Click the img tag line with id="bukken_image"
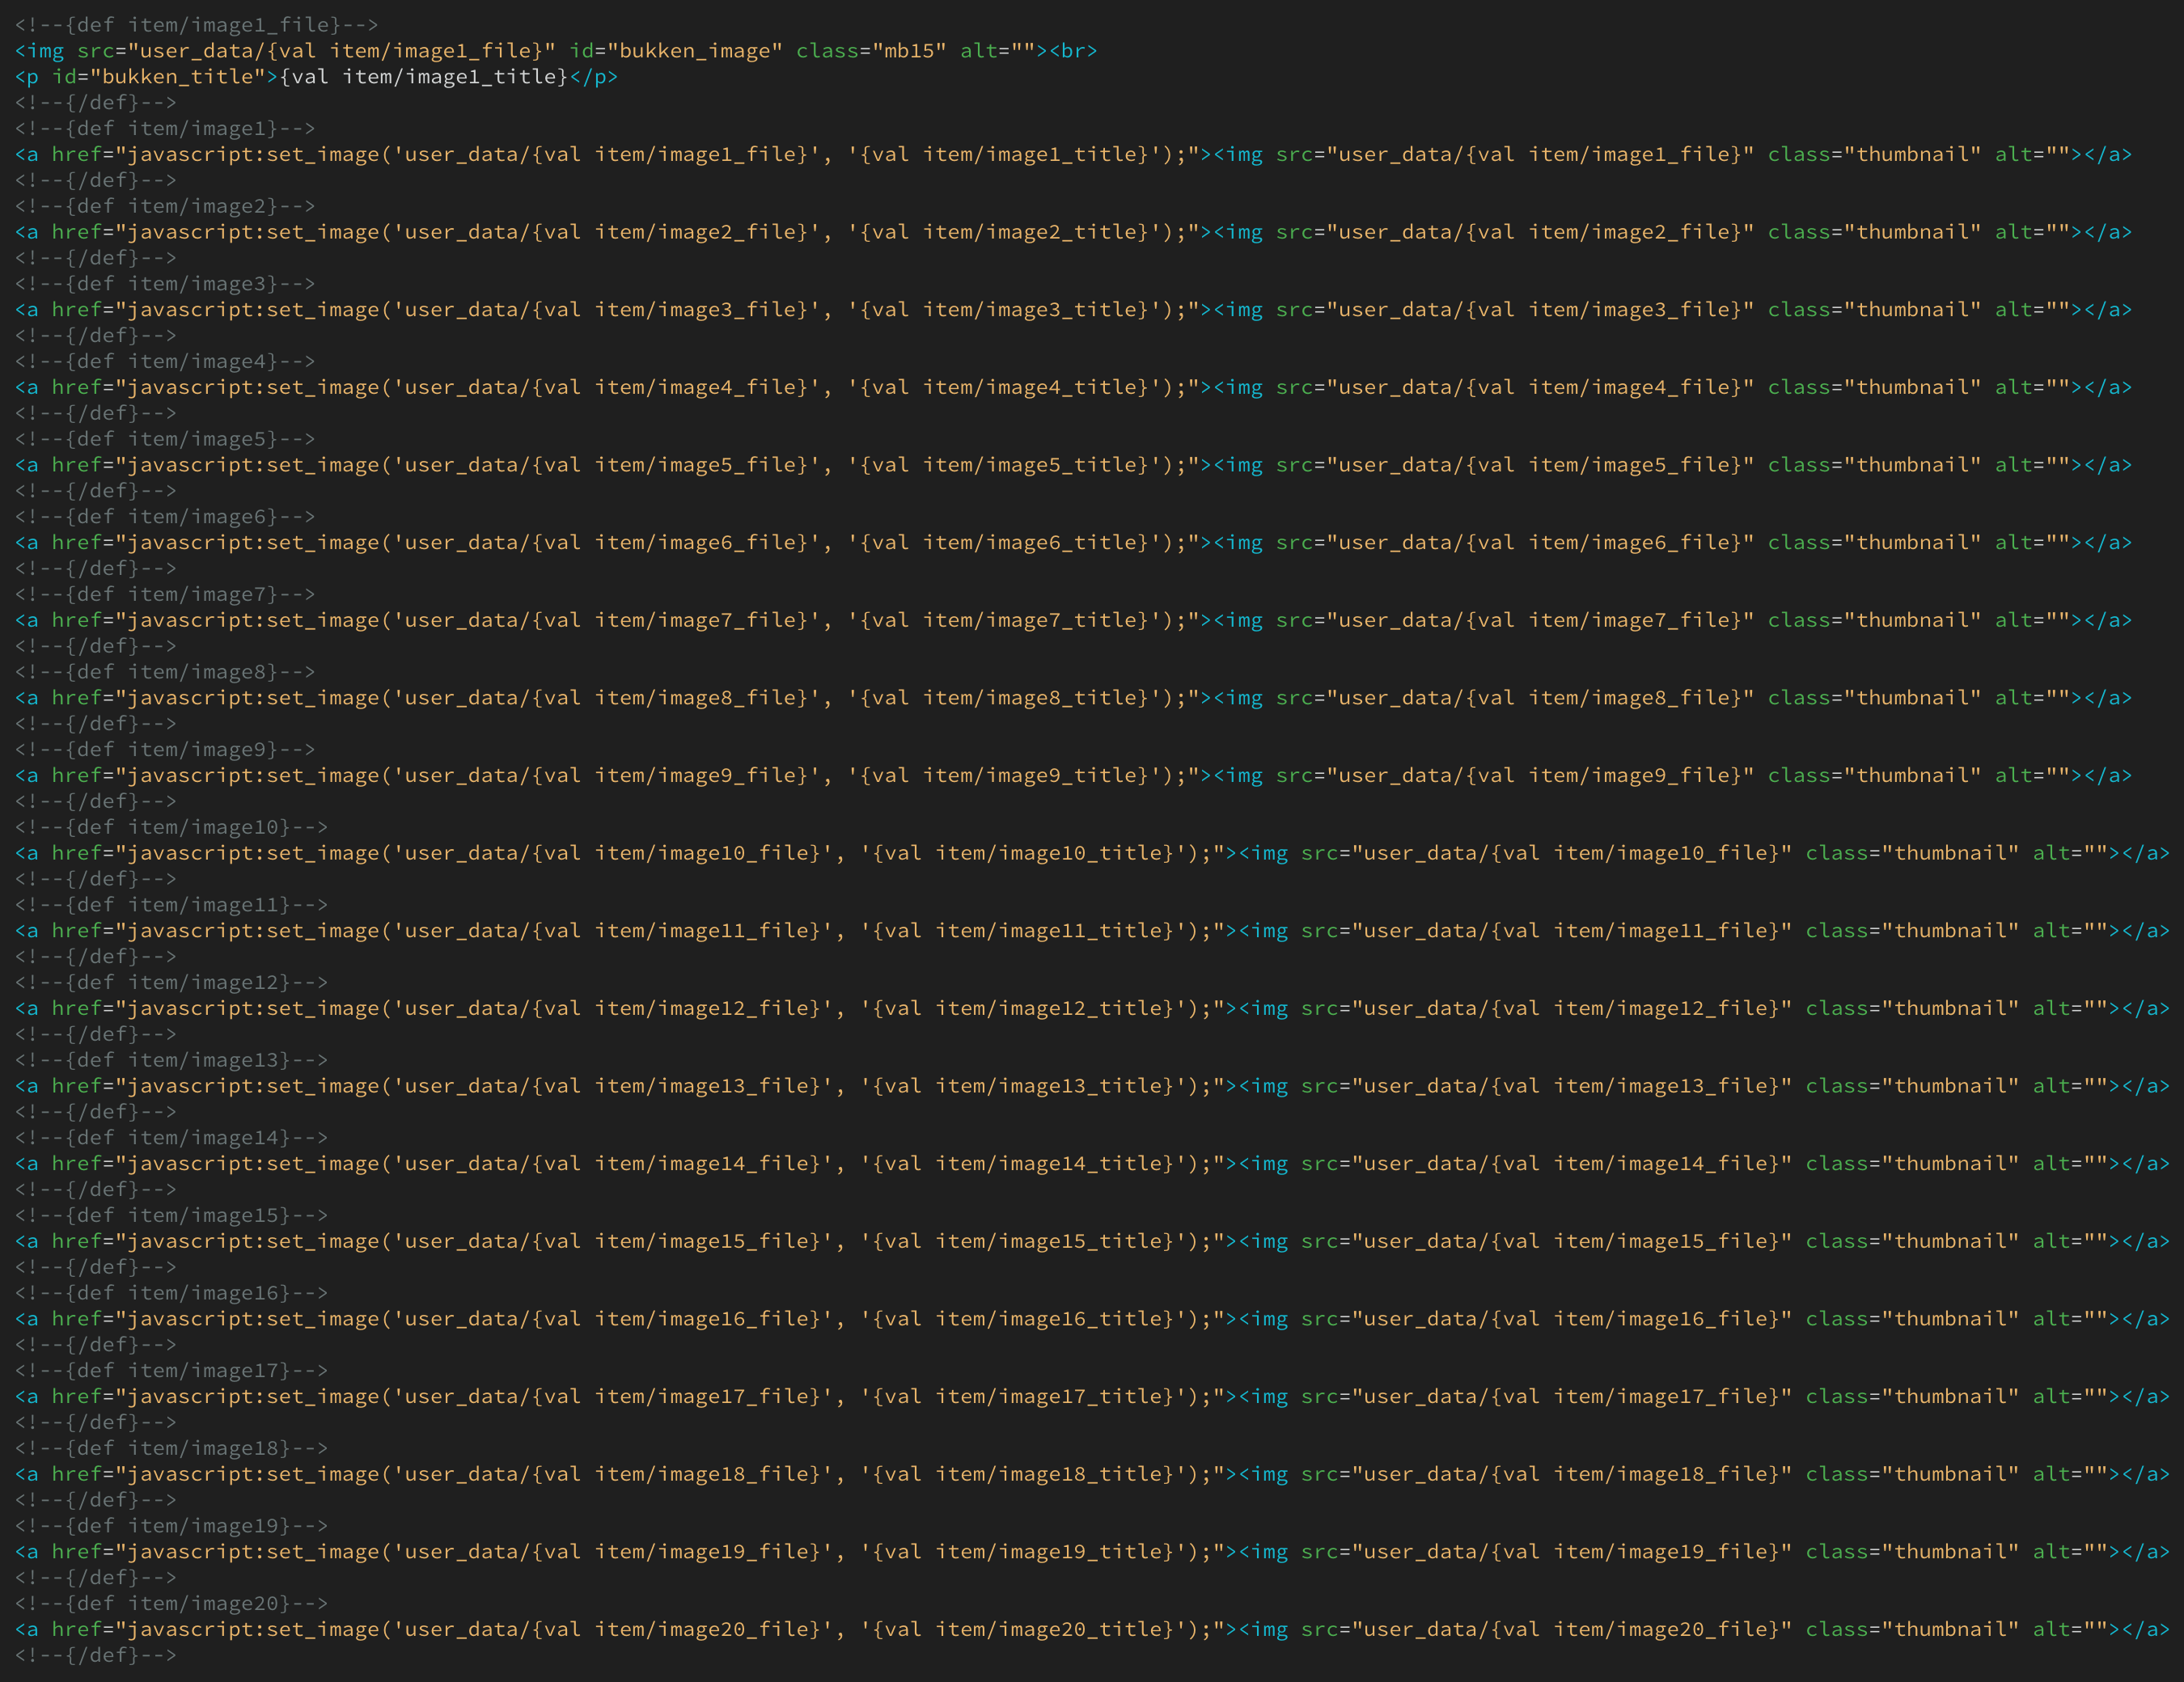Viewport: 2184px width, 1682px height. pos(556,50)
